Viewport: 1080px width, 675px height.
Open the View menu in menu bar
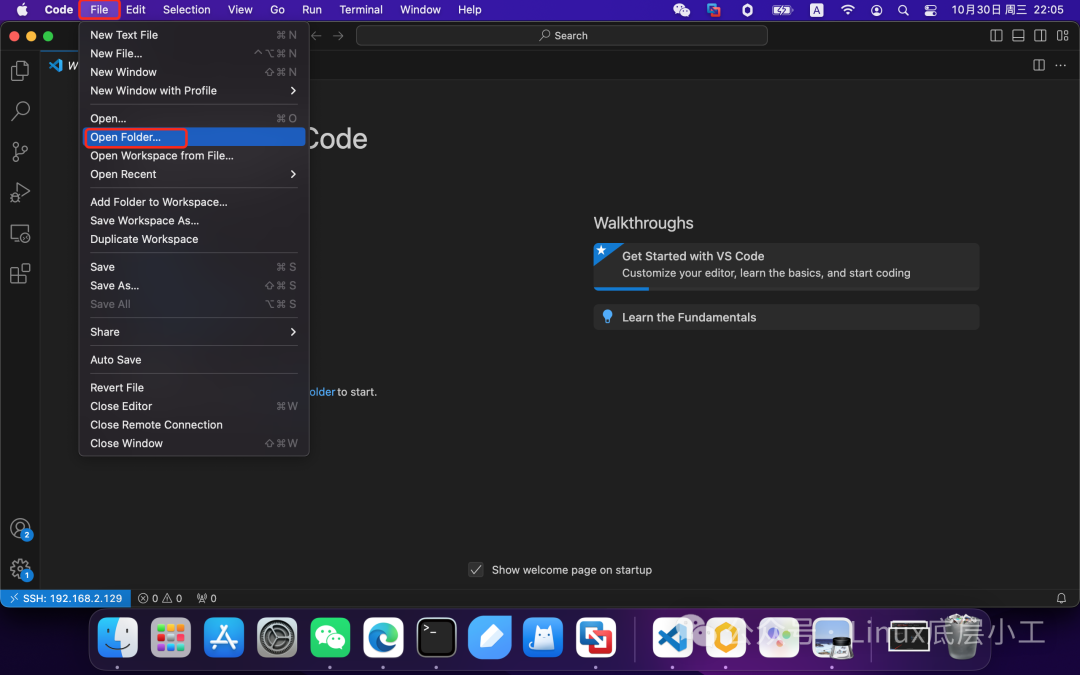[x=240, y=10]
